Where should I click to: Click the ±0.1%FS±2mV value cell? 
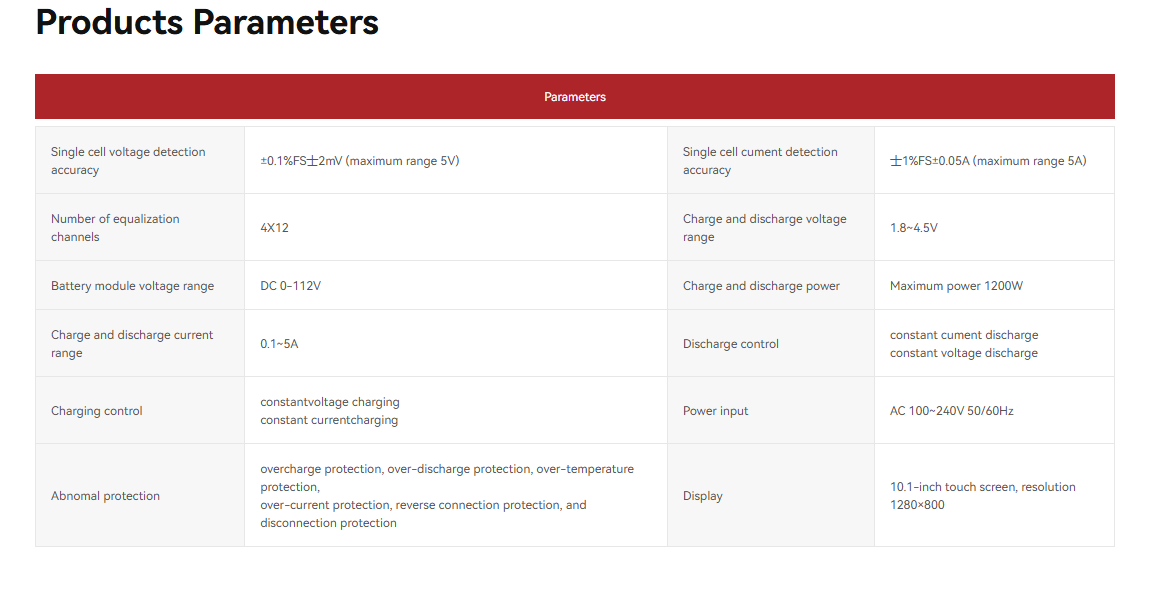pos(360,161)
